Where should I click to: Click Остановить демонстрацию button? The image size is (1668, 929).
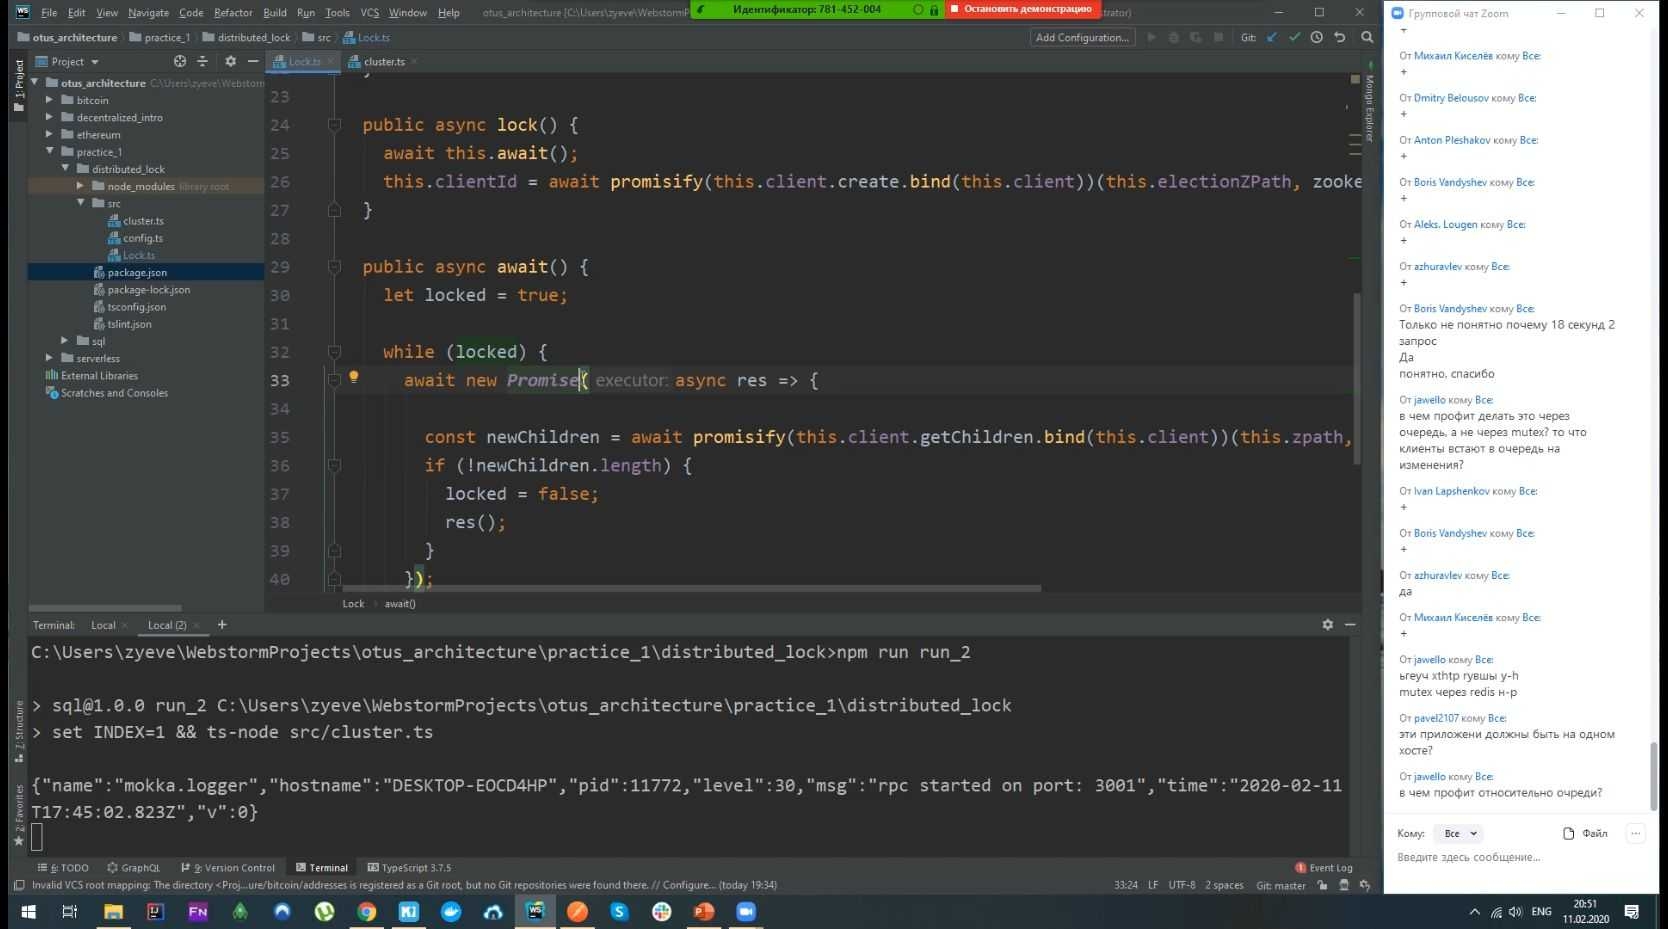pos(1022,9)
